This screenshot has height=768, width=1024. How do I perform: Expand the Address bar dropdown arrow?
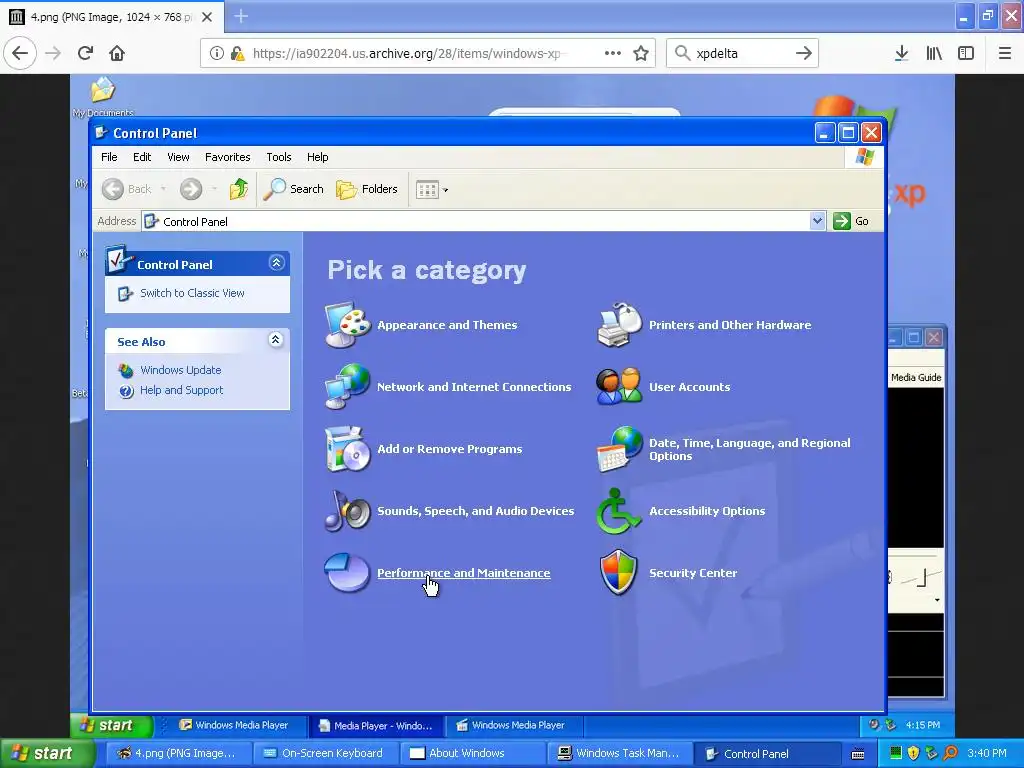click(x=817, y=221)
